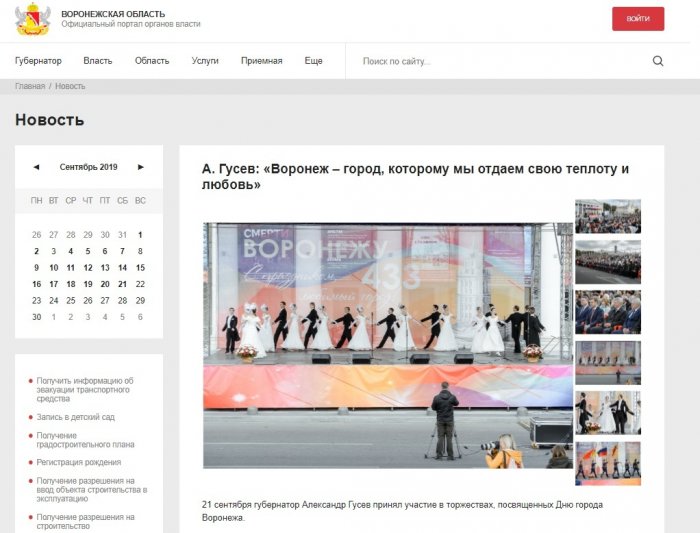The height and width of the screenshot is (533, 700).
Task: Click the Voronezh region coat of arms logo
Action: pyautogui.click(x=32, y=19)
